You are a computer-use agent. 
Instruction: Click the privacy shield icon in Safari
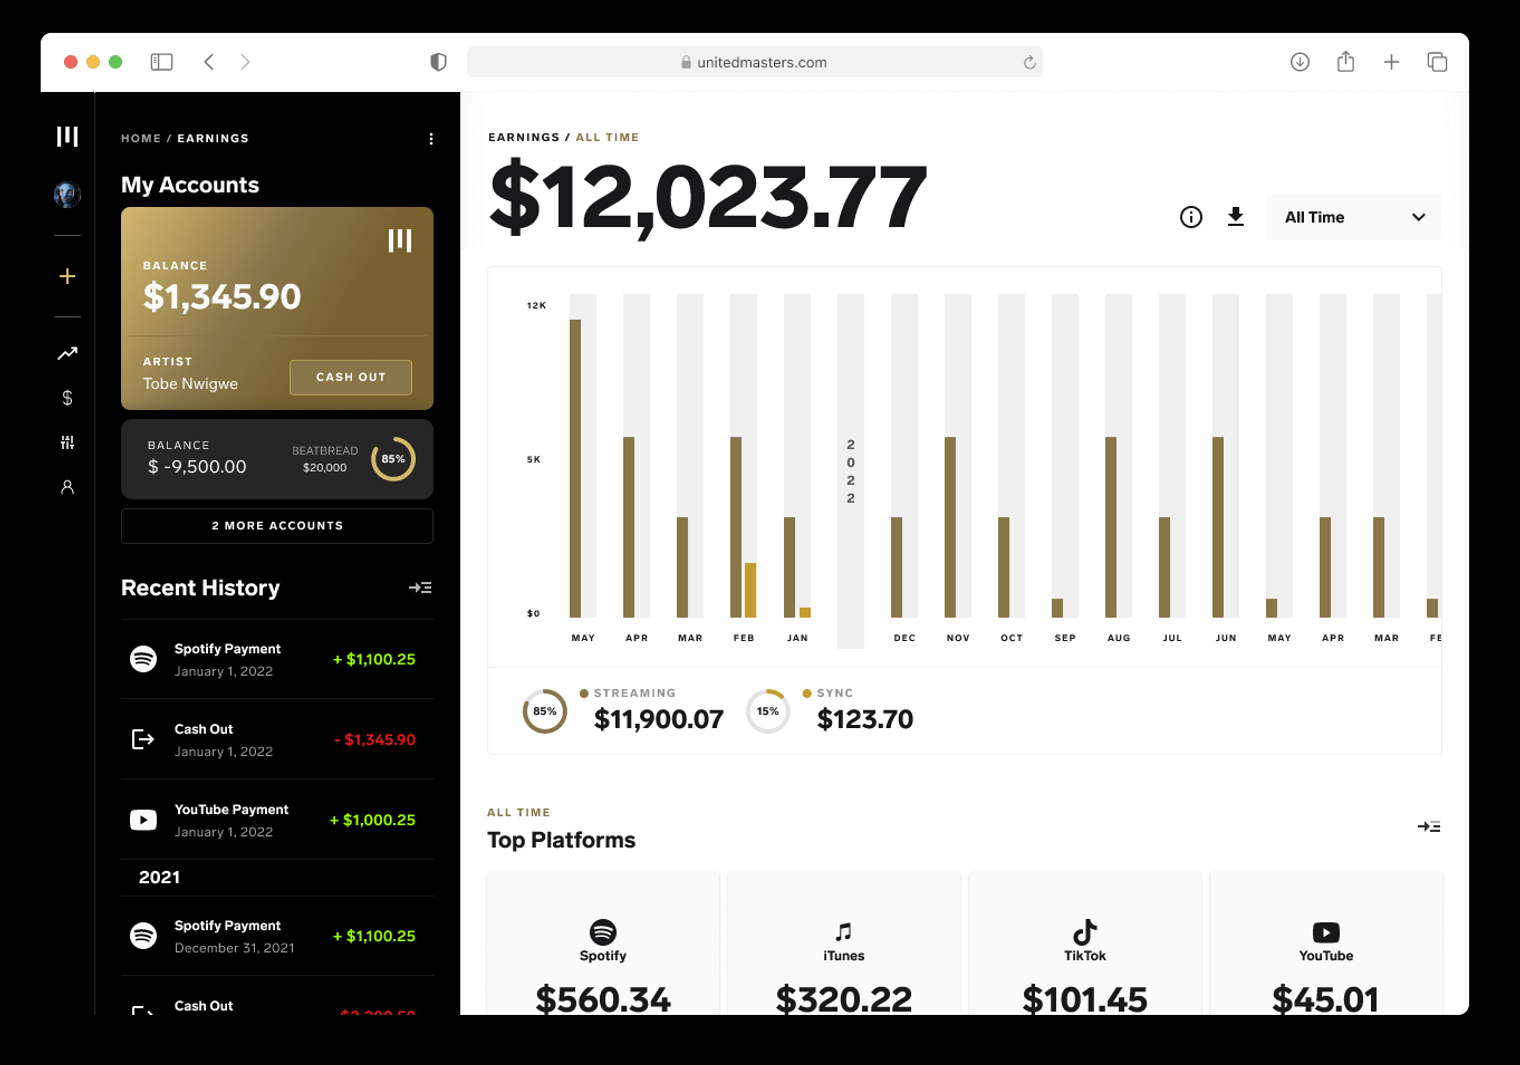click(x=438, y=62)
